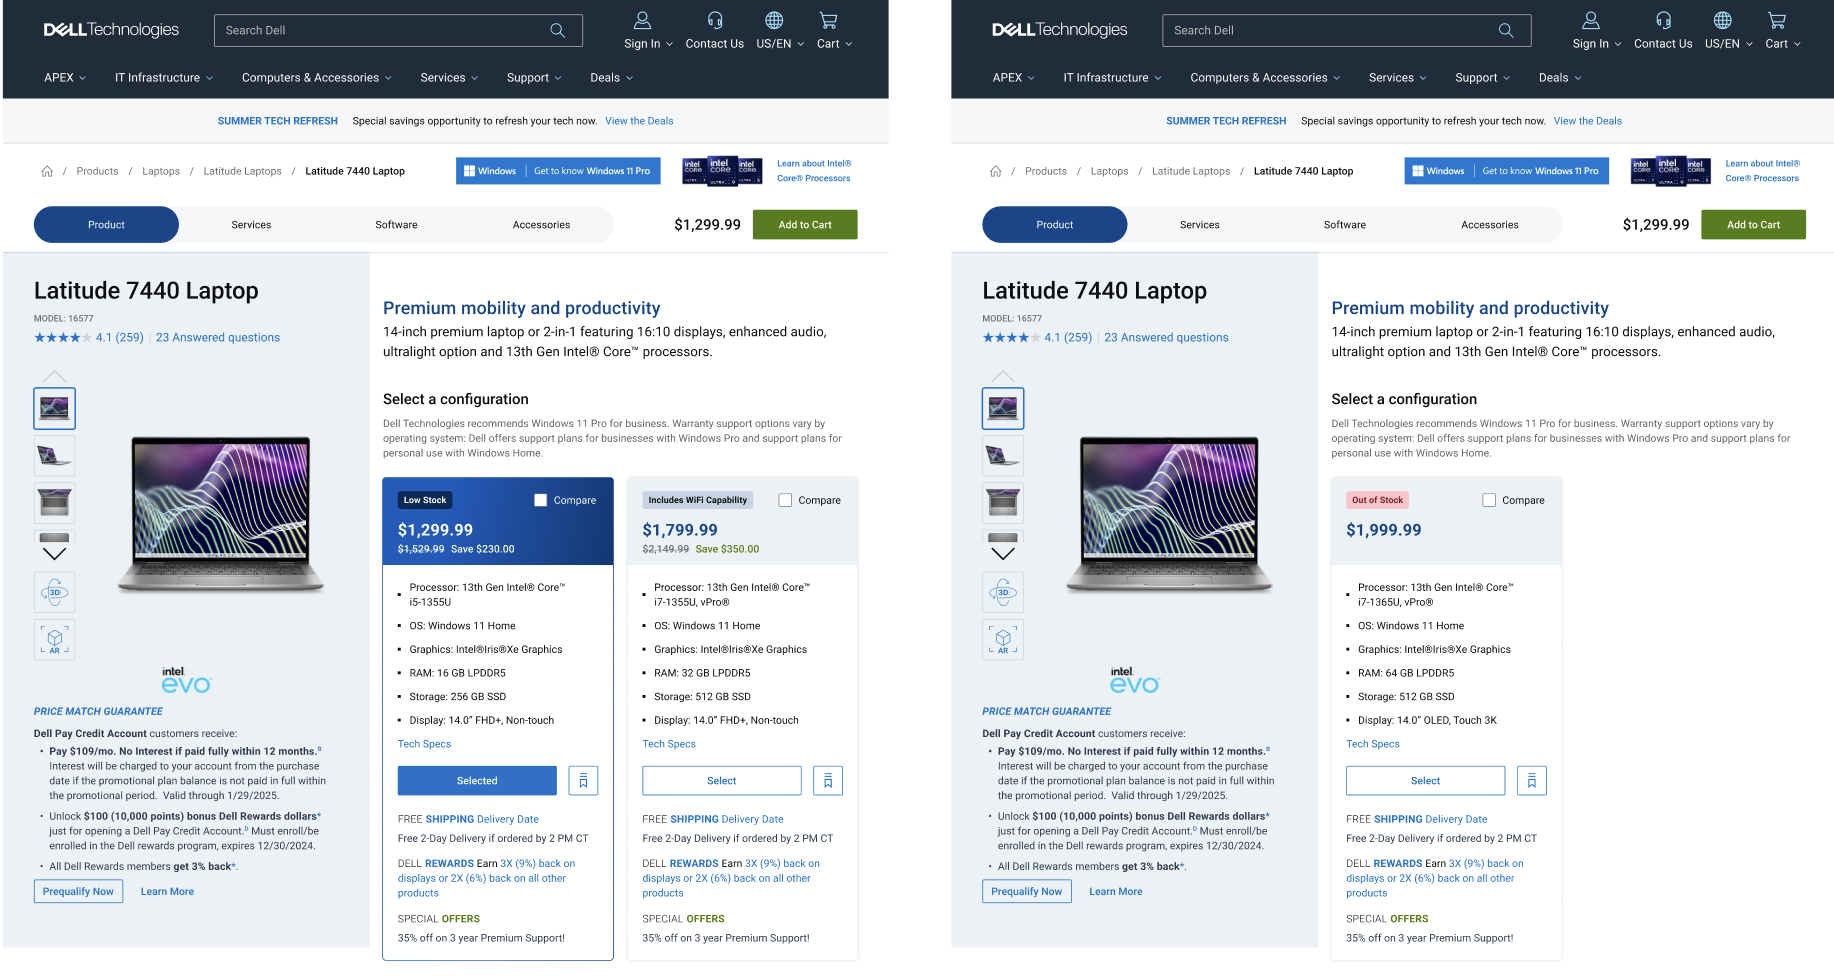The width and height of the screenshot is (1834, 978).
Task: Save the $1,799.99 configuration with bookmark icon
Action: (828, 781)
